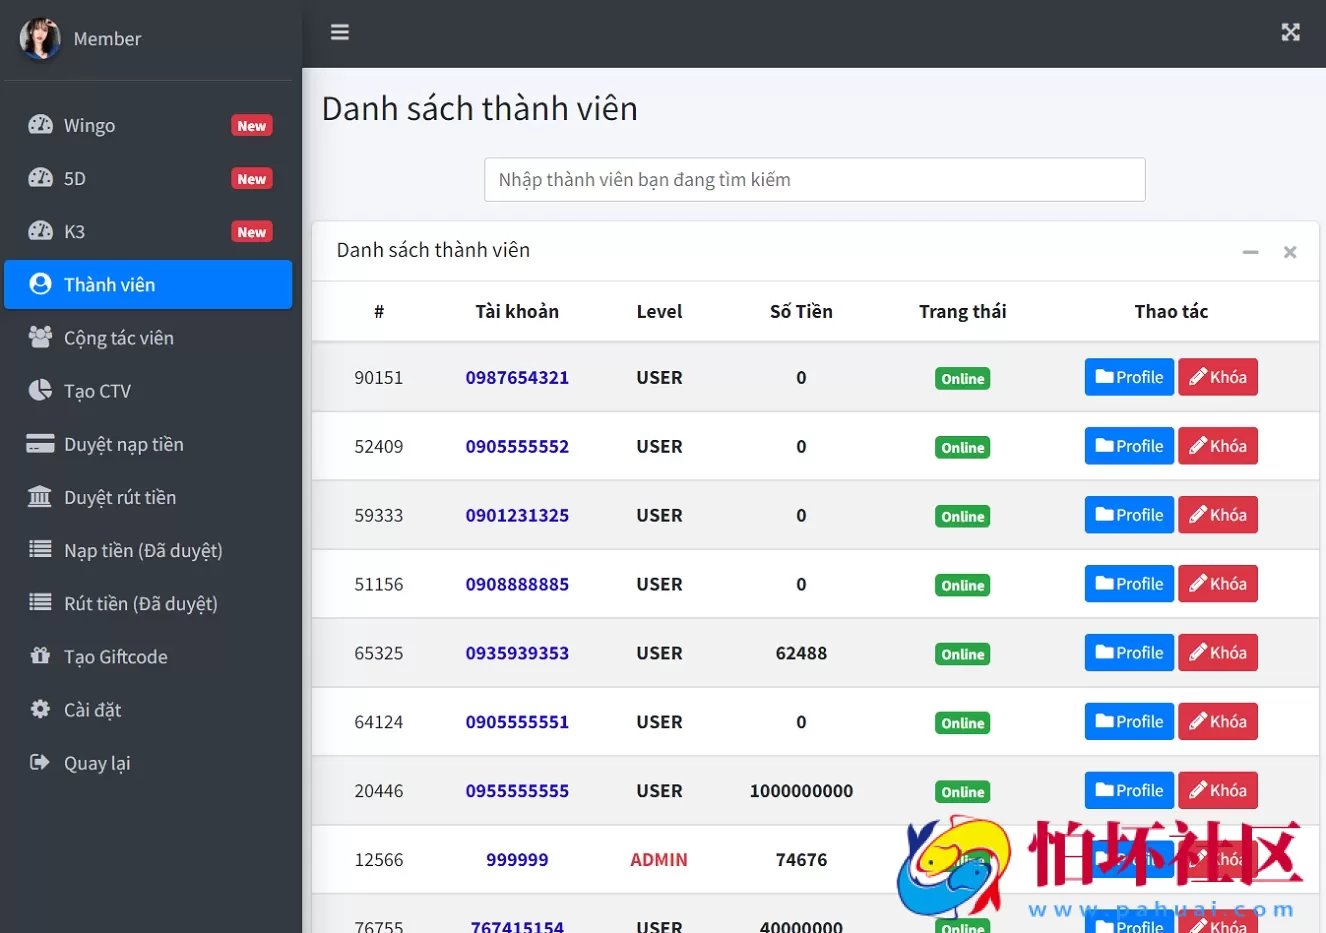
Task: Click the New badge next to Wingo
Action: pos(252,124)
